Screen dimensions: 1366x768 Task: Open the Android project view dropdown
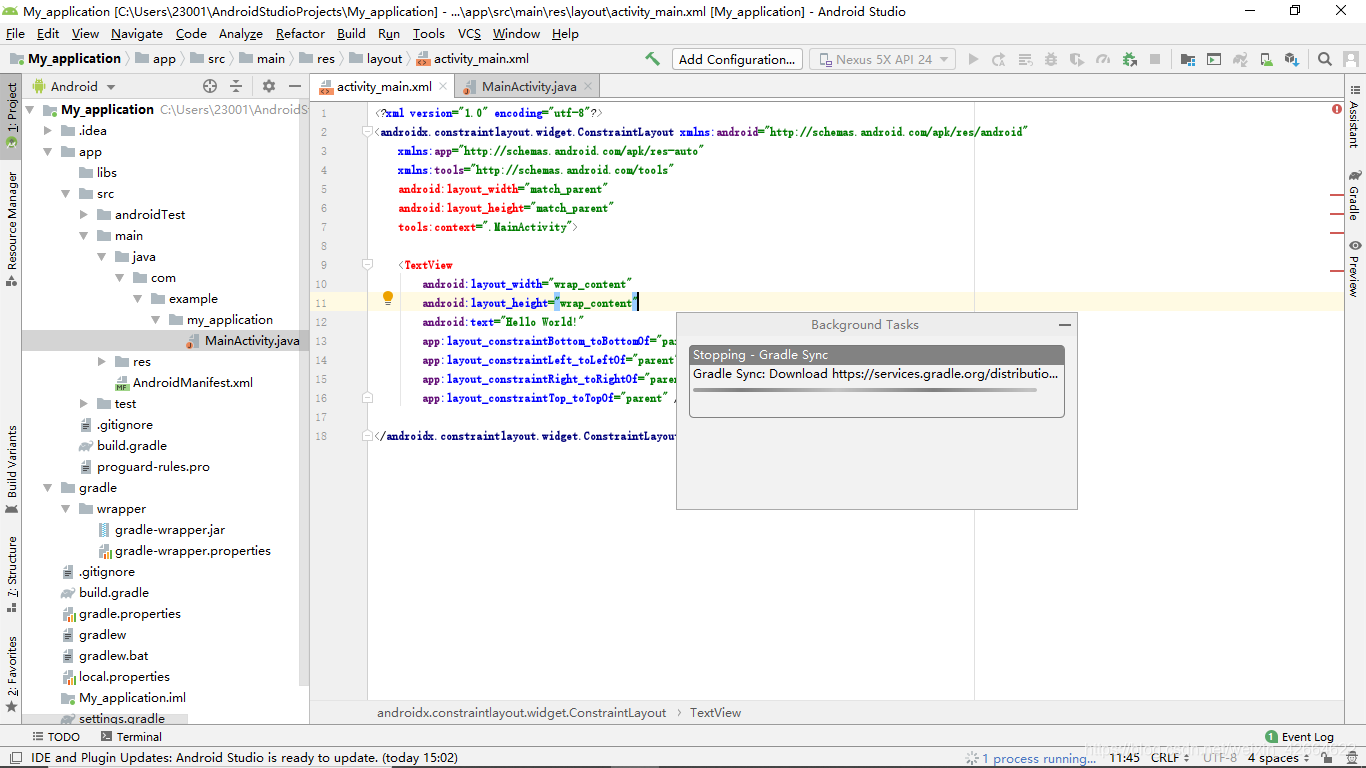[x=75, y=86]
